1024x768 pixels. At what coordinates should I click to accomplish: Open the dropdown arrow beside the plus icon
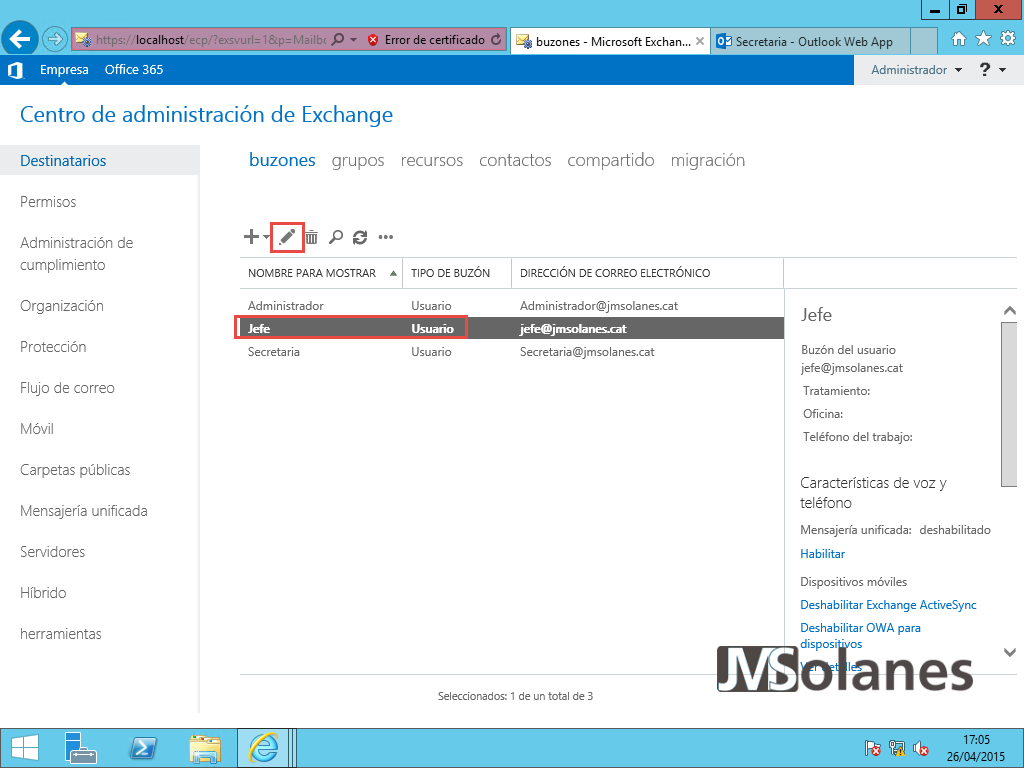point(266,237)
